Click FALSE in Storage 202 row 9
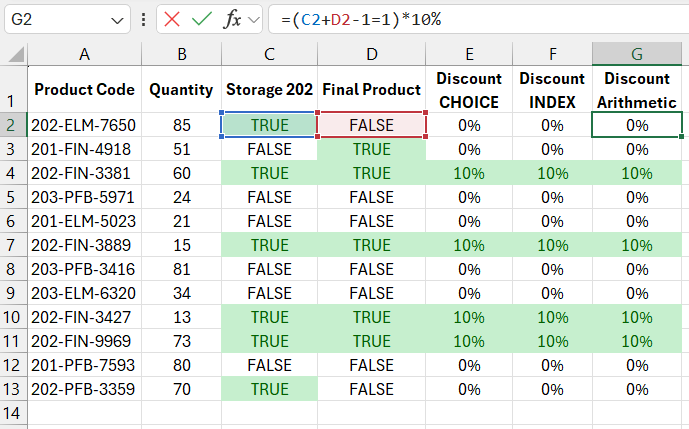Screen dimensions: 689x429 (x=269, y=293)
